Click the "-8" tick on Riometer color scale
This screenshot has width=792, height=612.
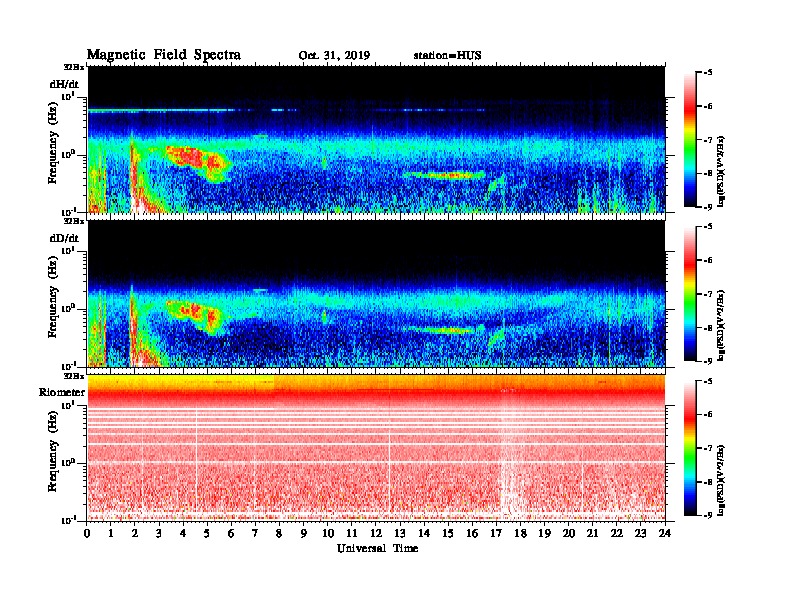(708, 482)
